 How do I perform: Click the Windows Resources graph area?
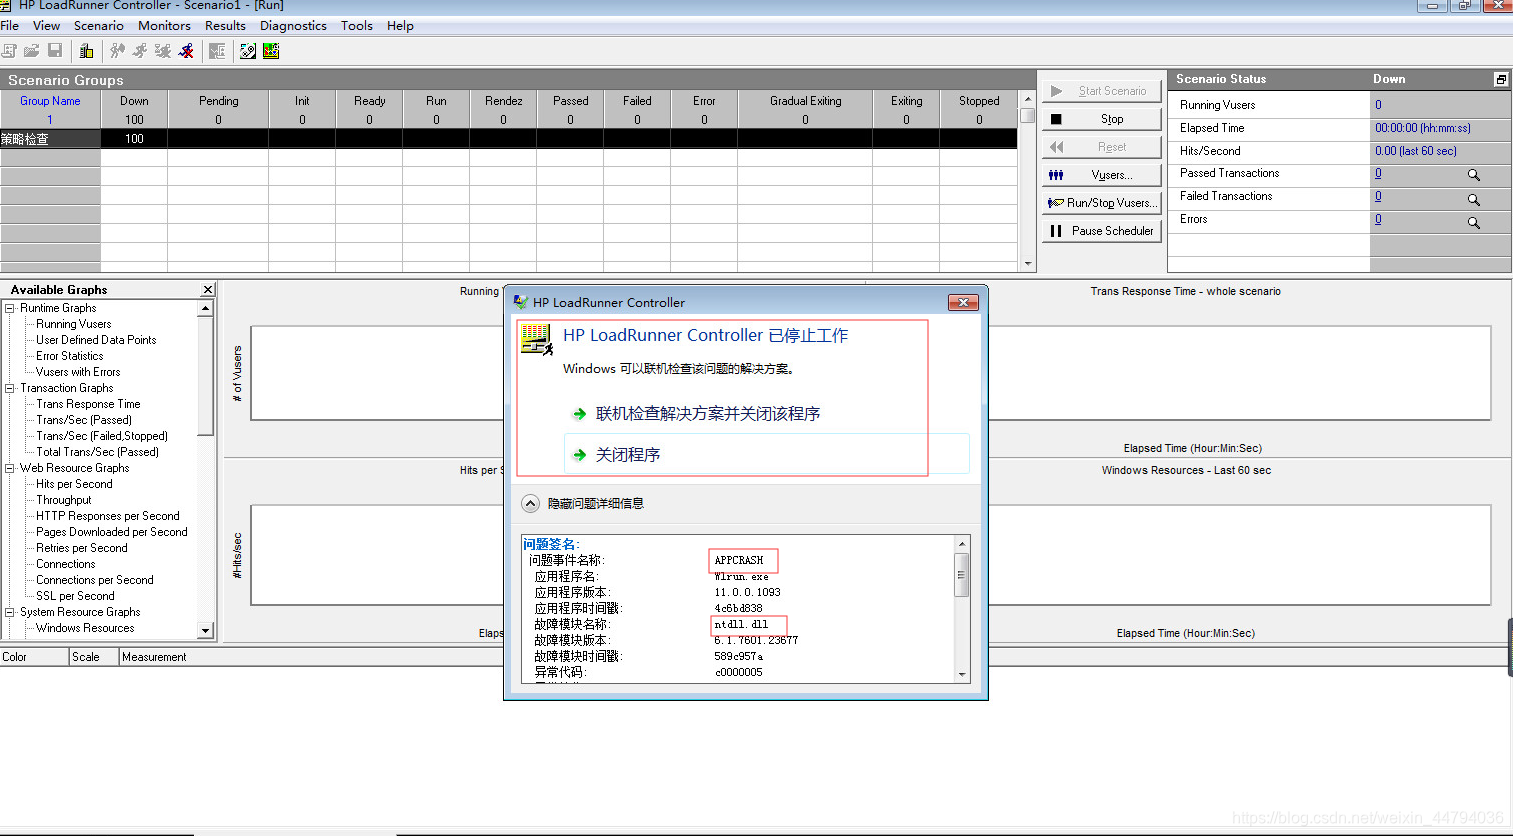click(x=1238, y=555)
